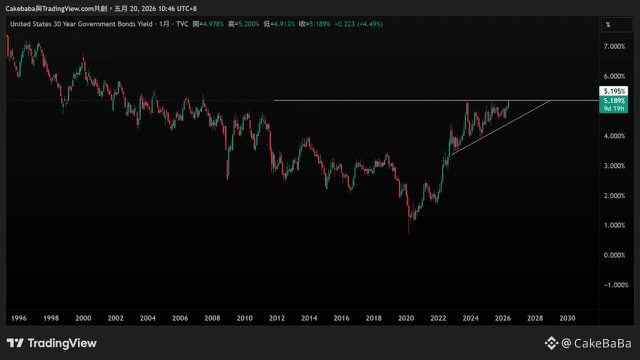Click the 2030 year label
The image size is (640, 360).
coord(567,318)
